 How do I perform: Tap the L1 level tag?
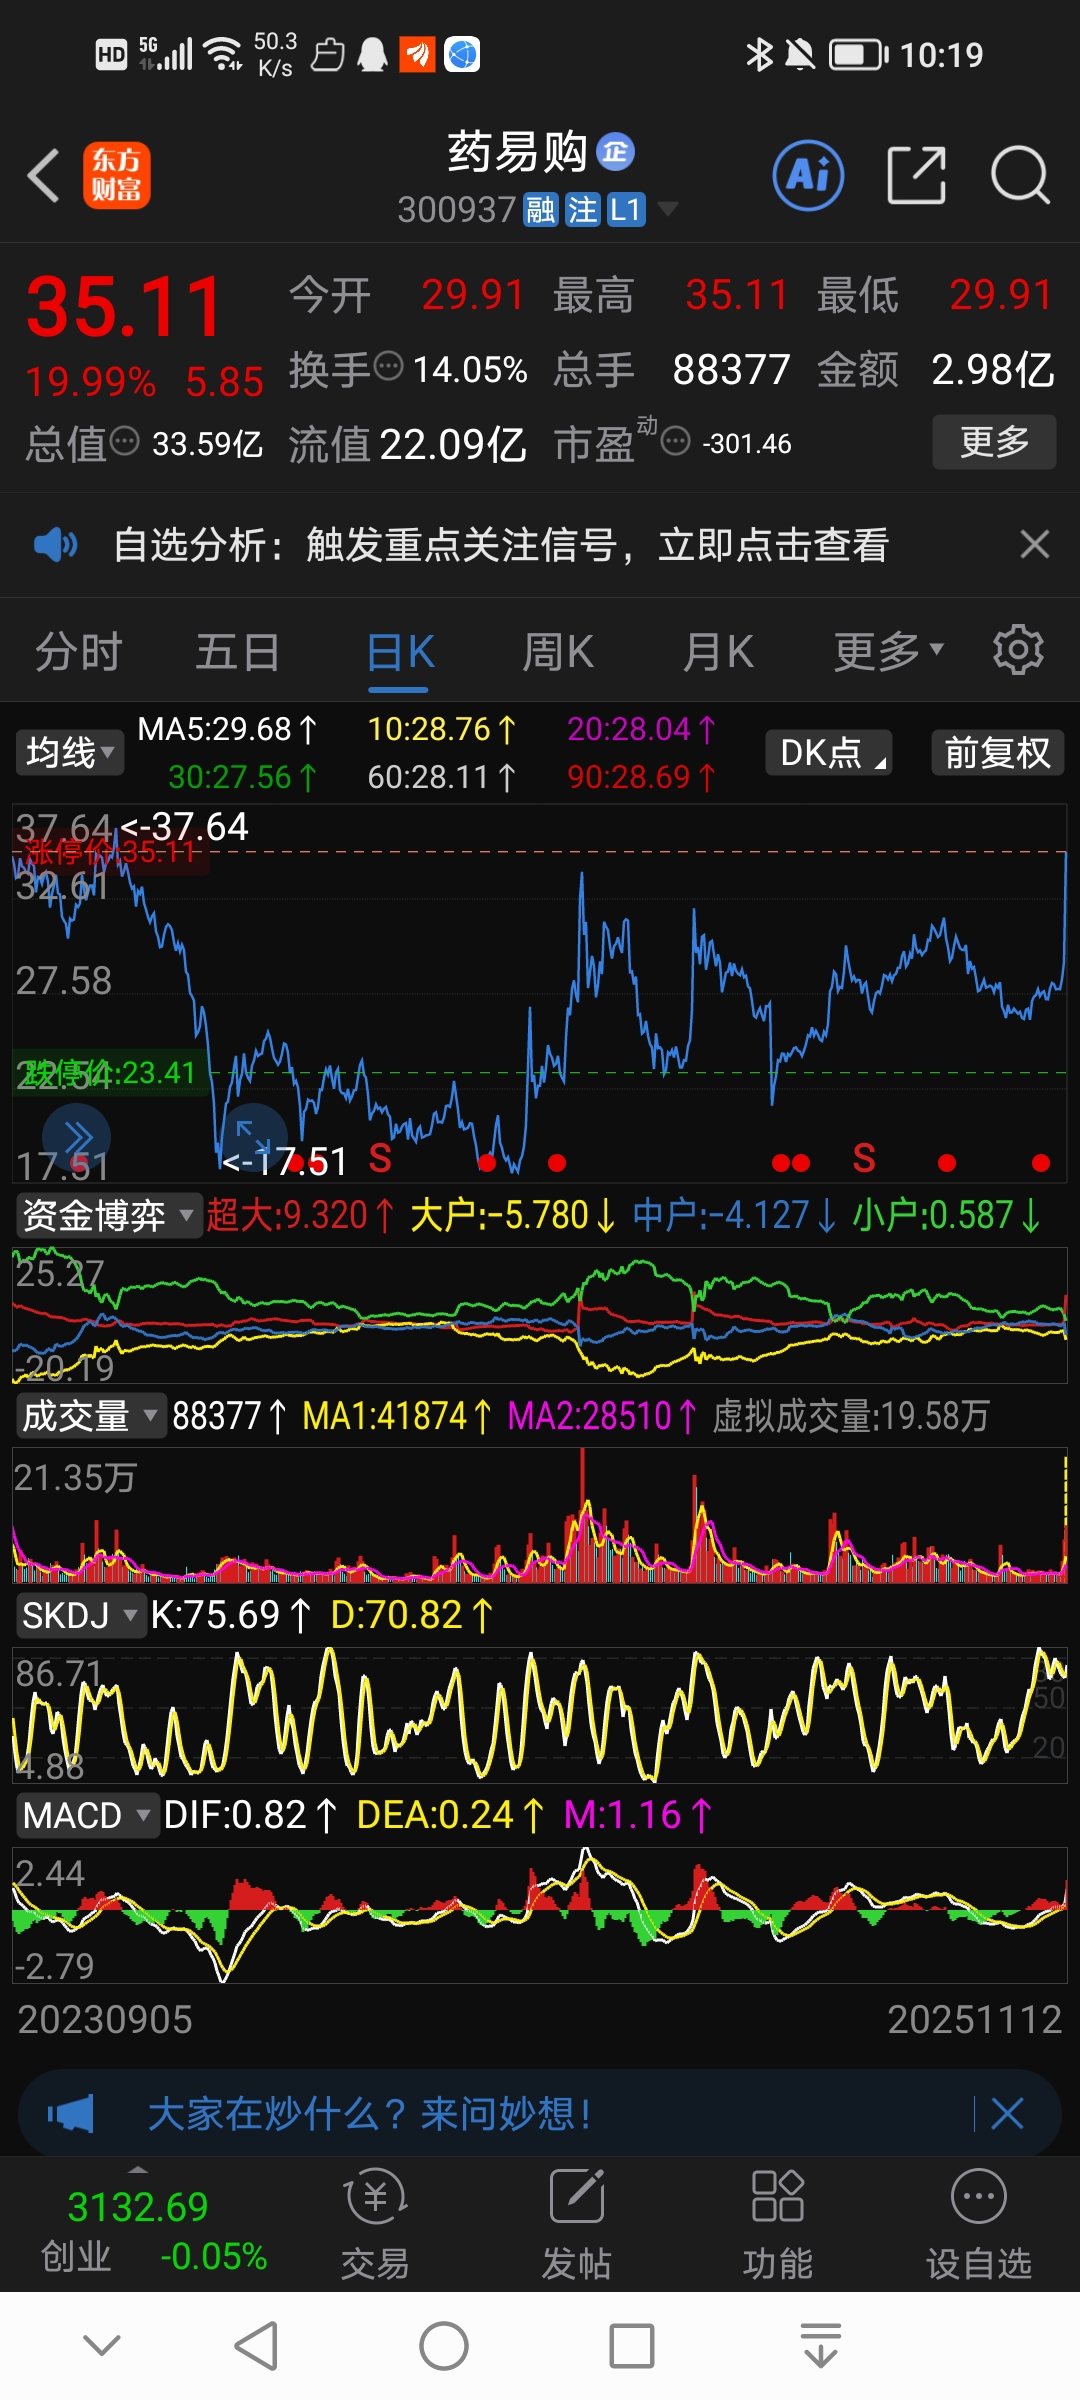pos(626,210)
